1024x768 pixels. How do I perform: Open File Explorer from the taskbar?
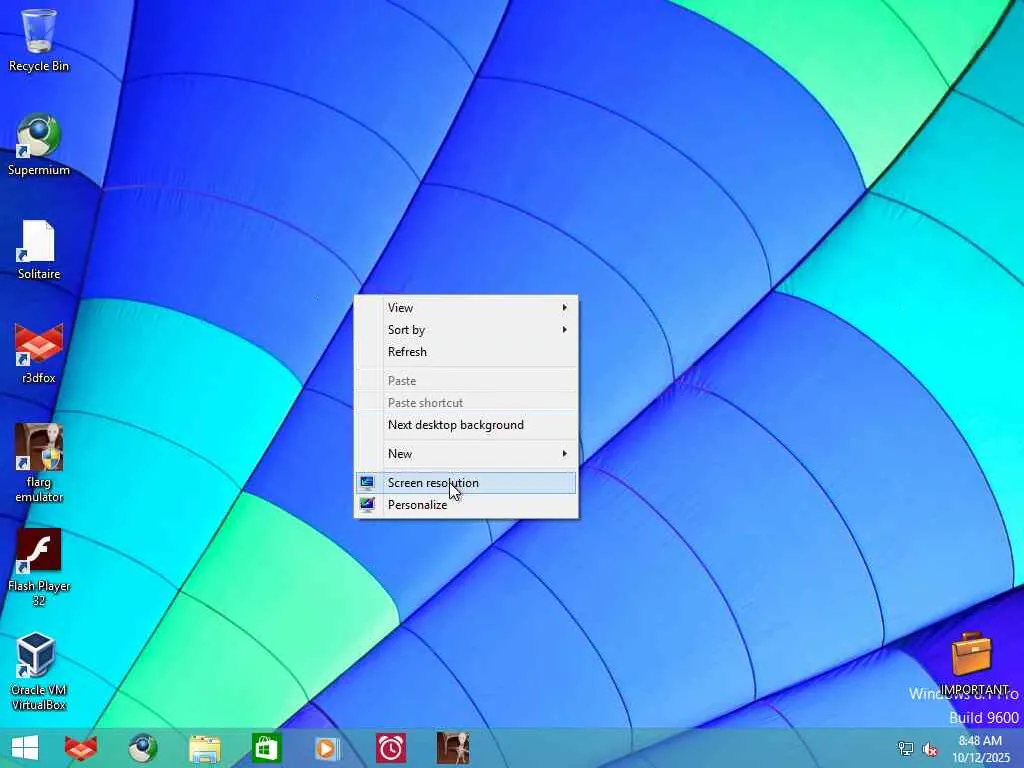click(x=205, y=748)
